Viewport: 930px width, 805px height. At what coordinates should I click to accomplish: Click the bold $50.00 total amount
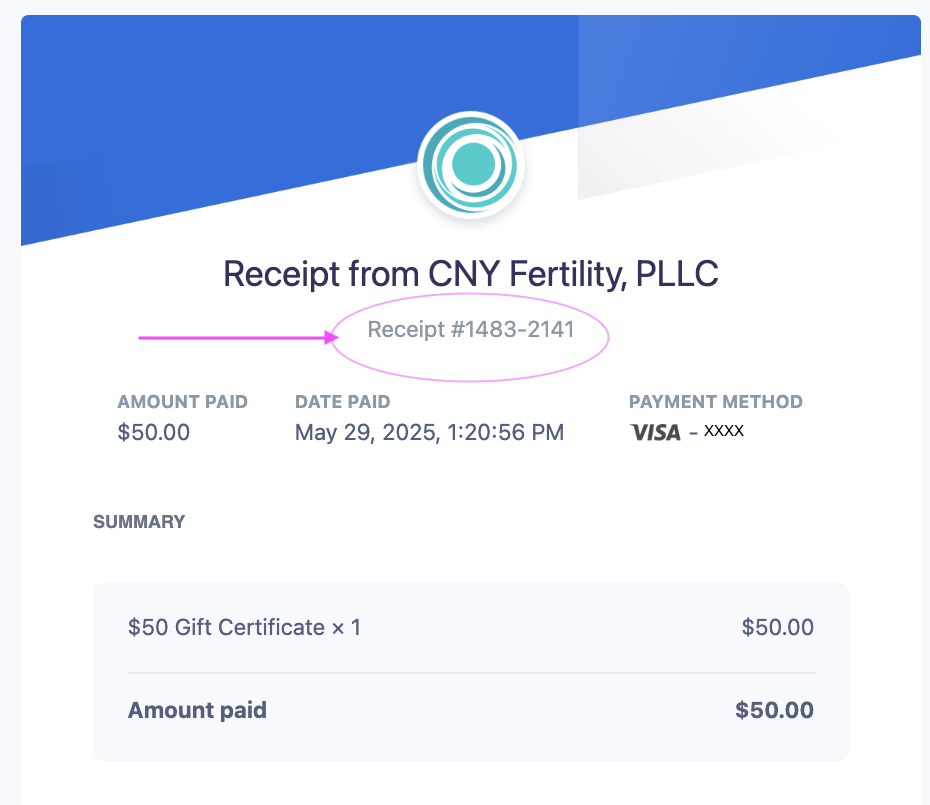click(x=774, y=710)
